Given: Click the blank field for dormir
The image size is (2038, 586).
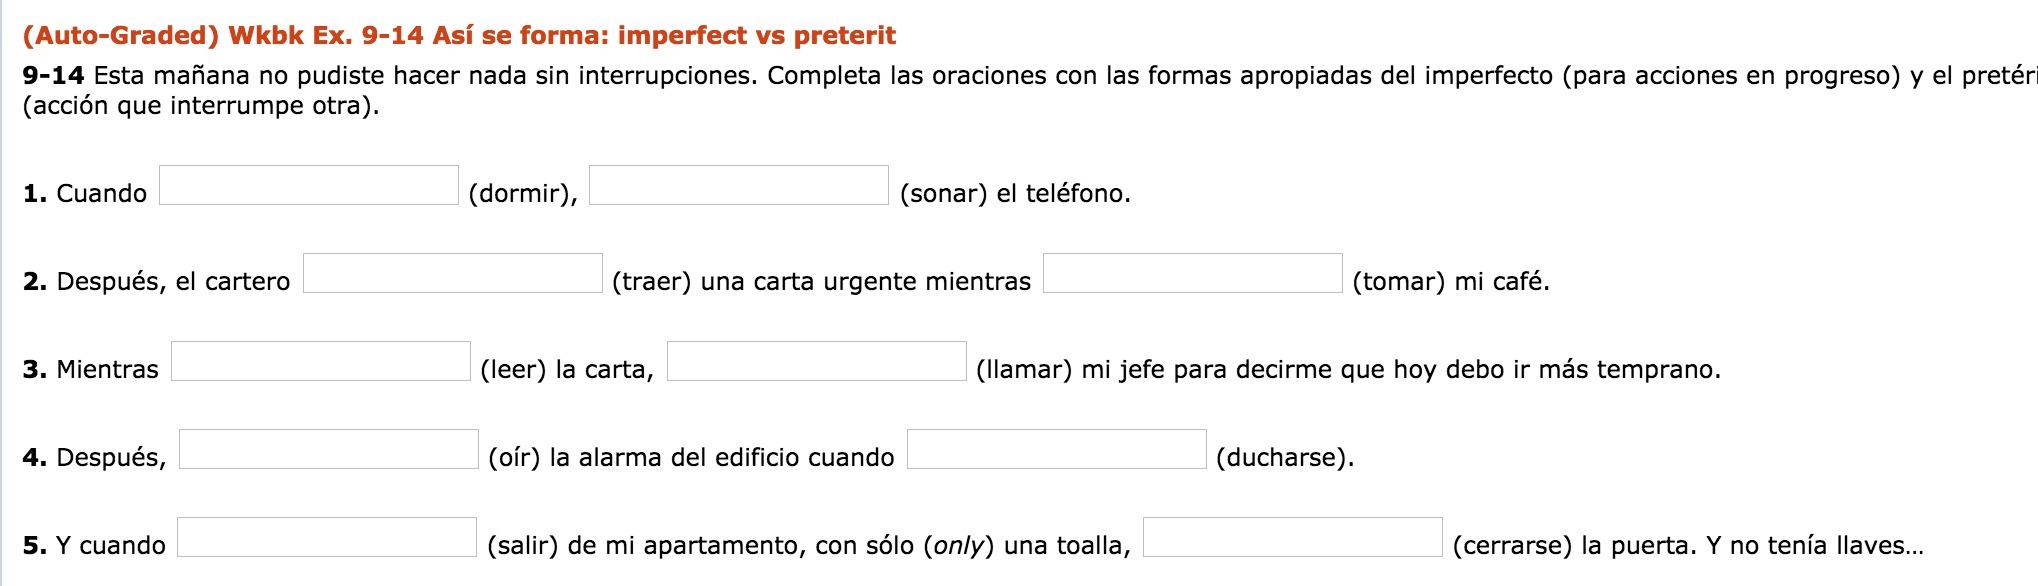Looking at the screenshot, I should [309, 185].
